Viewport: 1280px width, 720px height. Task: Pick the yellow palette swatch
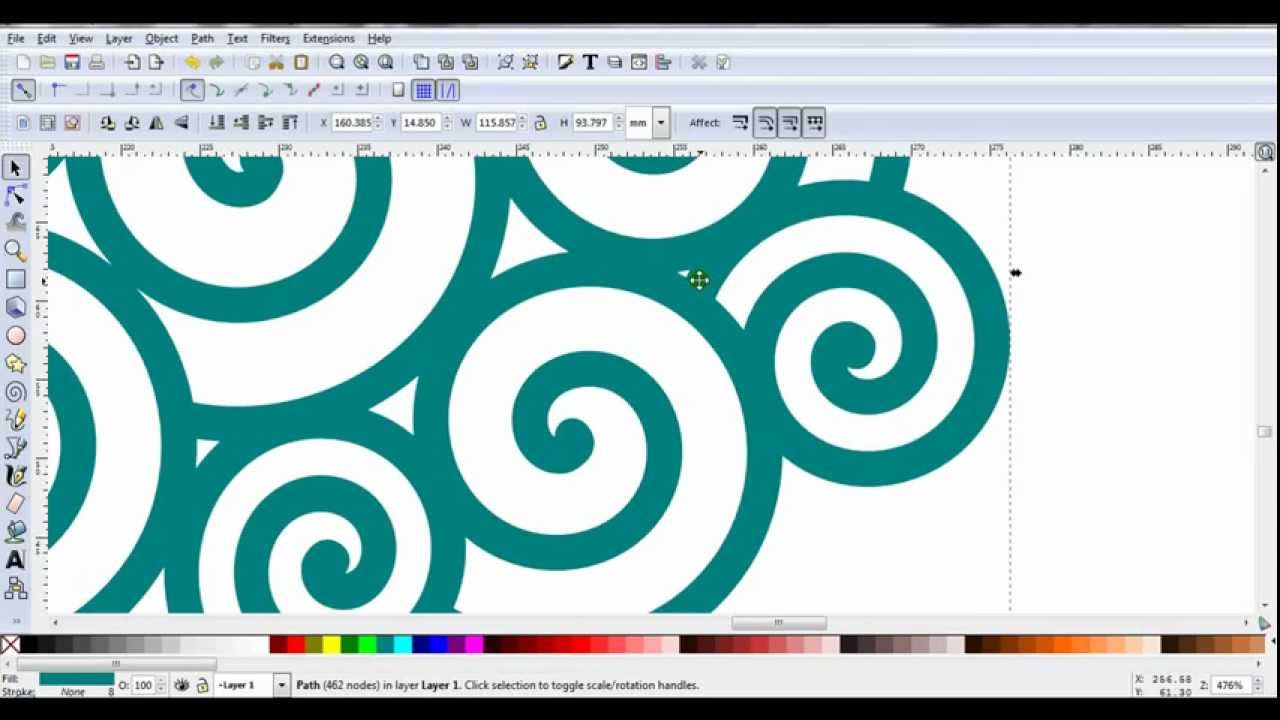pyautogui.click(x=331, y=645)
